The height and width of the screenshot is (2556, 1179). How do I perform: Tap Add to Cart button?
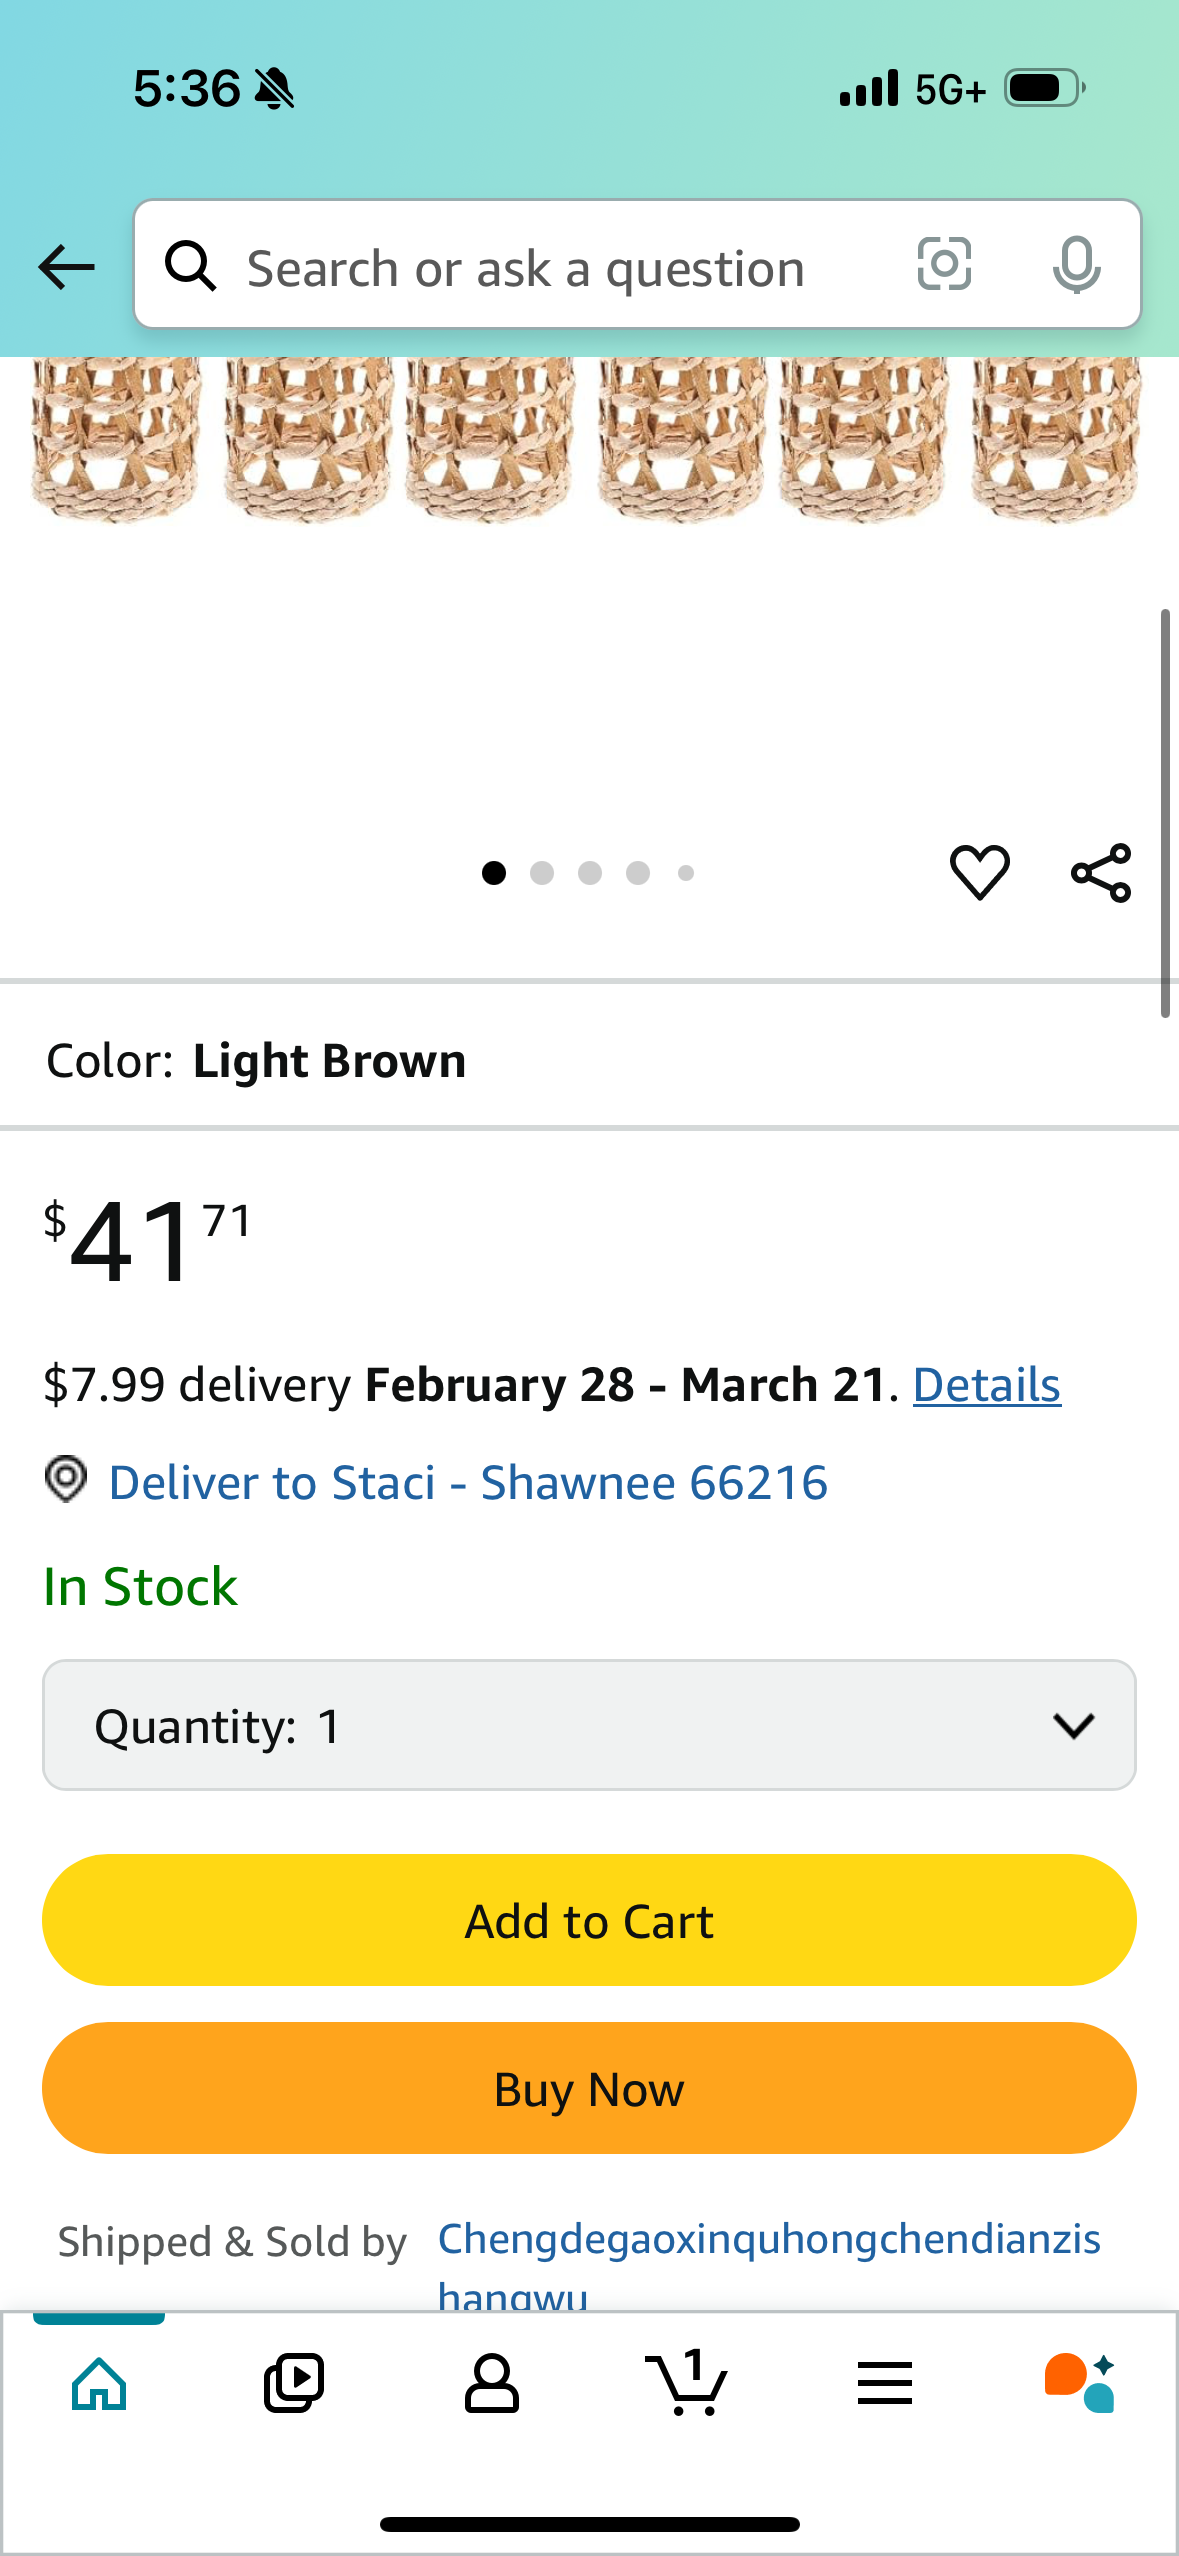tap(589, 1920)
